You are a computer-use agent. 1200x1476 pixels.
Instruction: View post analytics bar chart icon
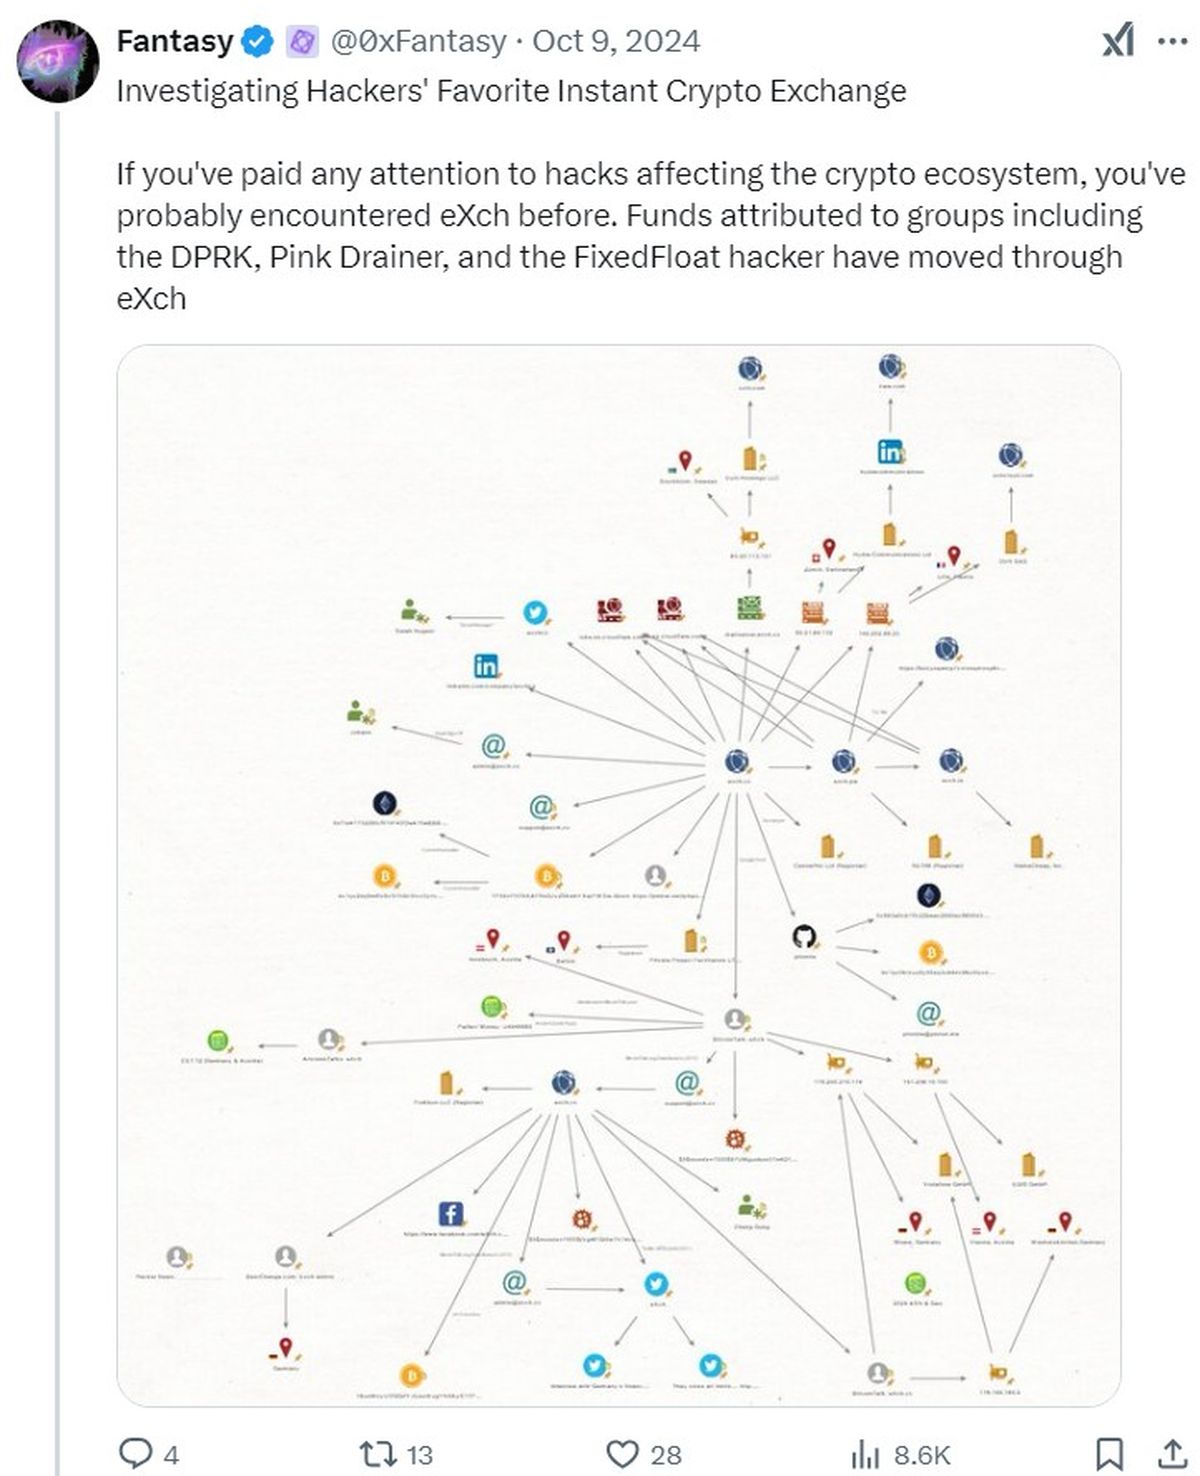coord(864,1453)
